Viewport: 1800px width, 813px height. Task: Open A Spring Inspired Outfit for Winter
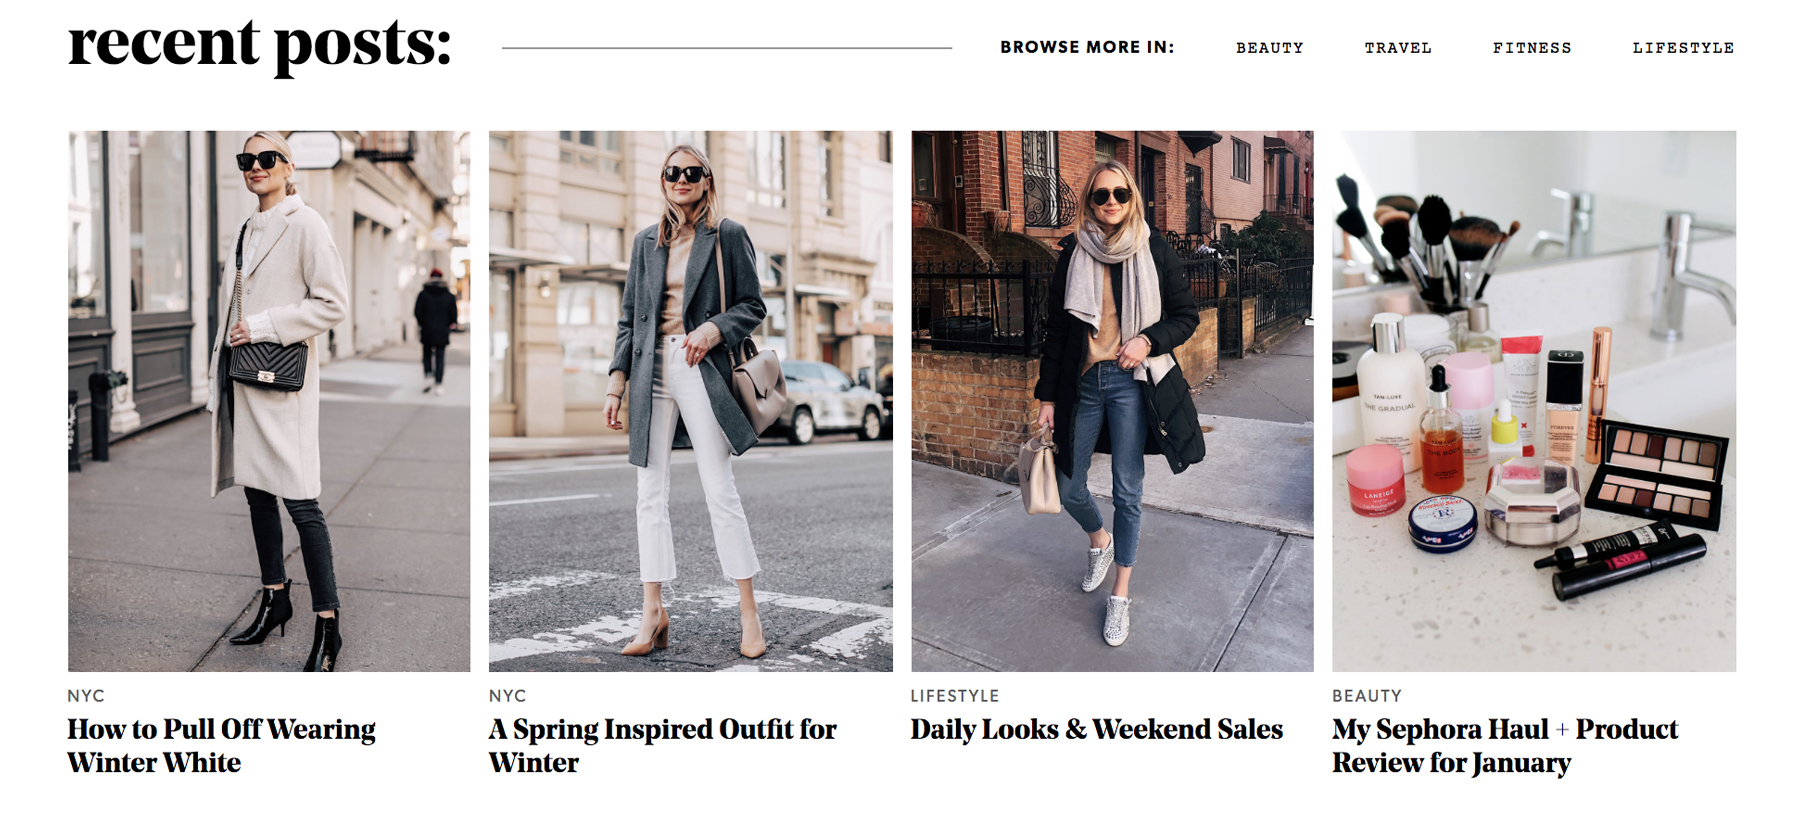tap(663, 746)
